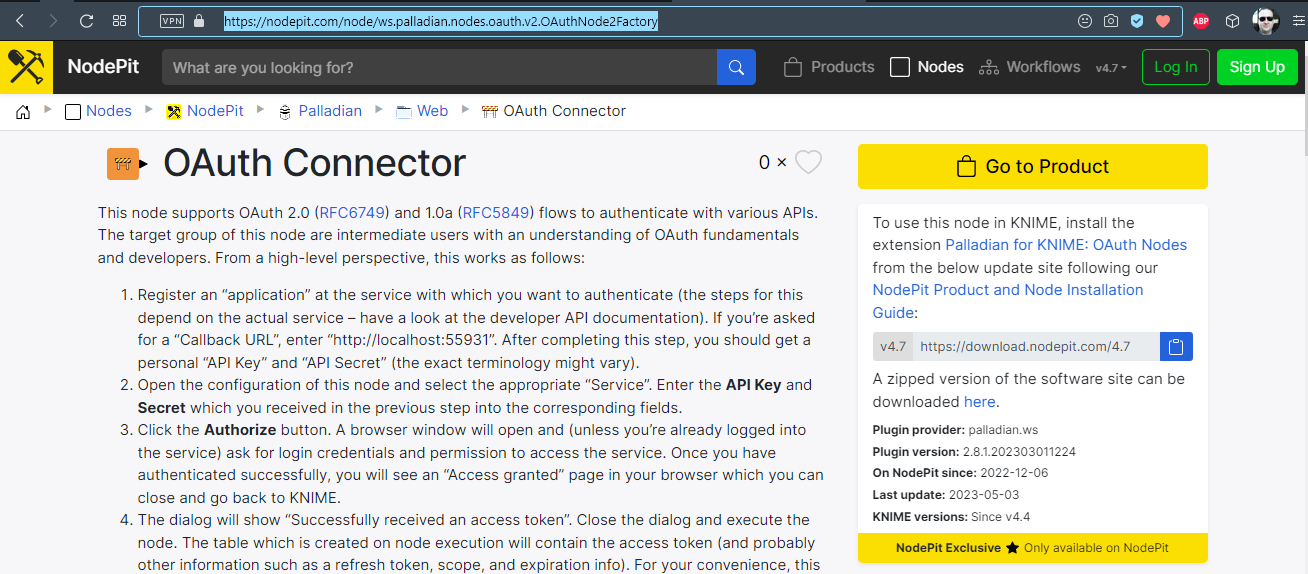Open the RFC5849 link
The width and height of the screenshot is (1308, 574).
(x=496, y=213)
